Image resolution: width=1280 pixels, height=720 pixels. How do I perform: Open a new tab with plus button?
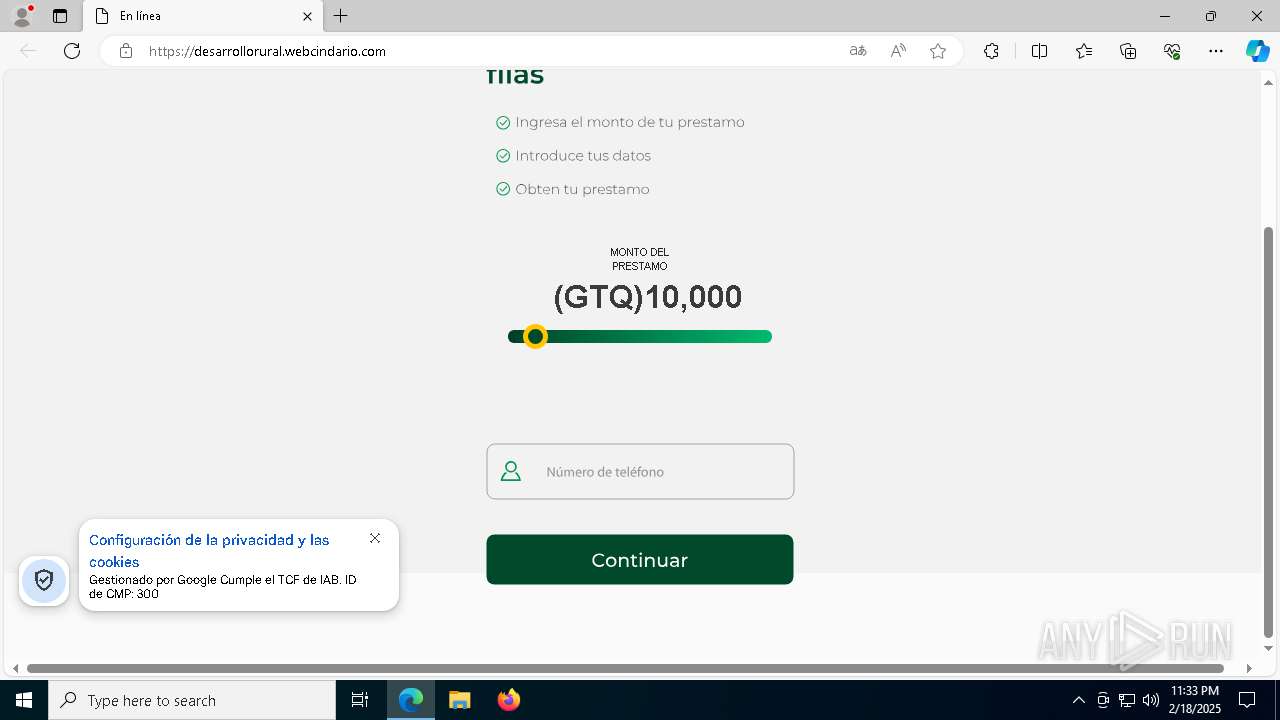(x=341, y=16)
